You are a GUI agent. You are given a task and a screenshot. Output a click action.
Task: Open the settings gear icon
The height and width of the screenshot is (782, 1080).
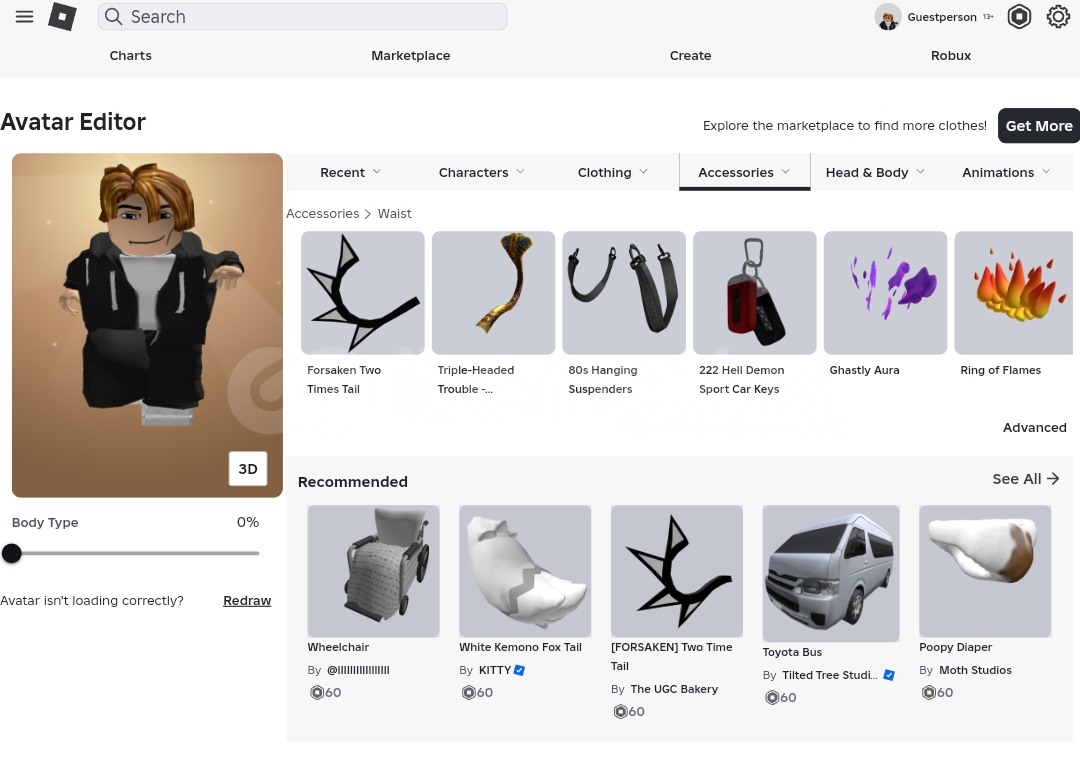pyautogui.click(x=1058, y=17)
